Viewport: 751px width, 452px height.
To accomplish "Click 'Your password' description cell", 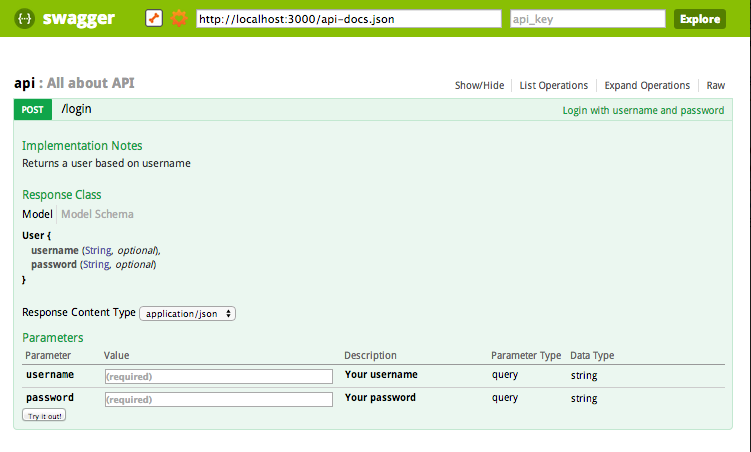I will 380,397.
